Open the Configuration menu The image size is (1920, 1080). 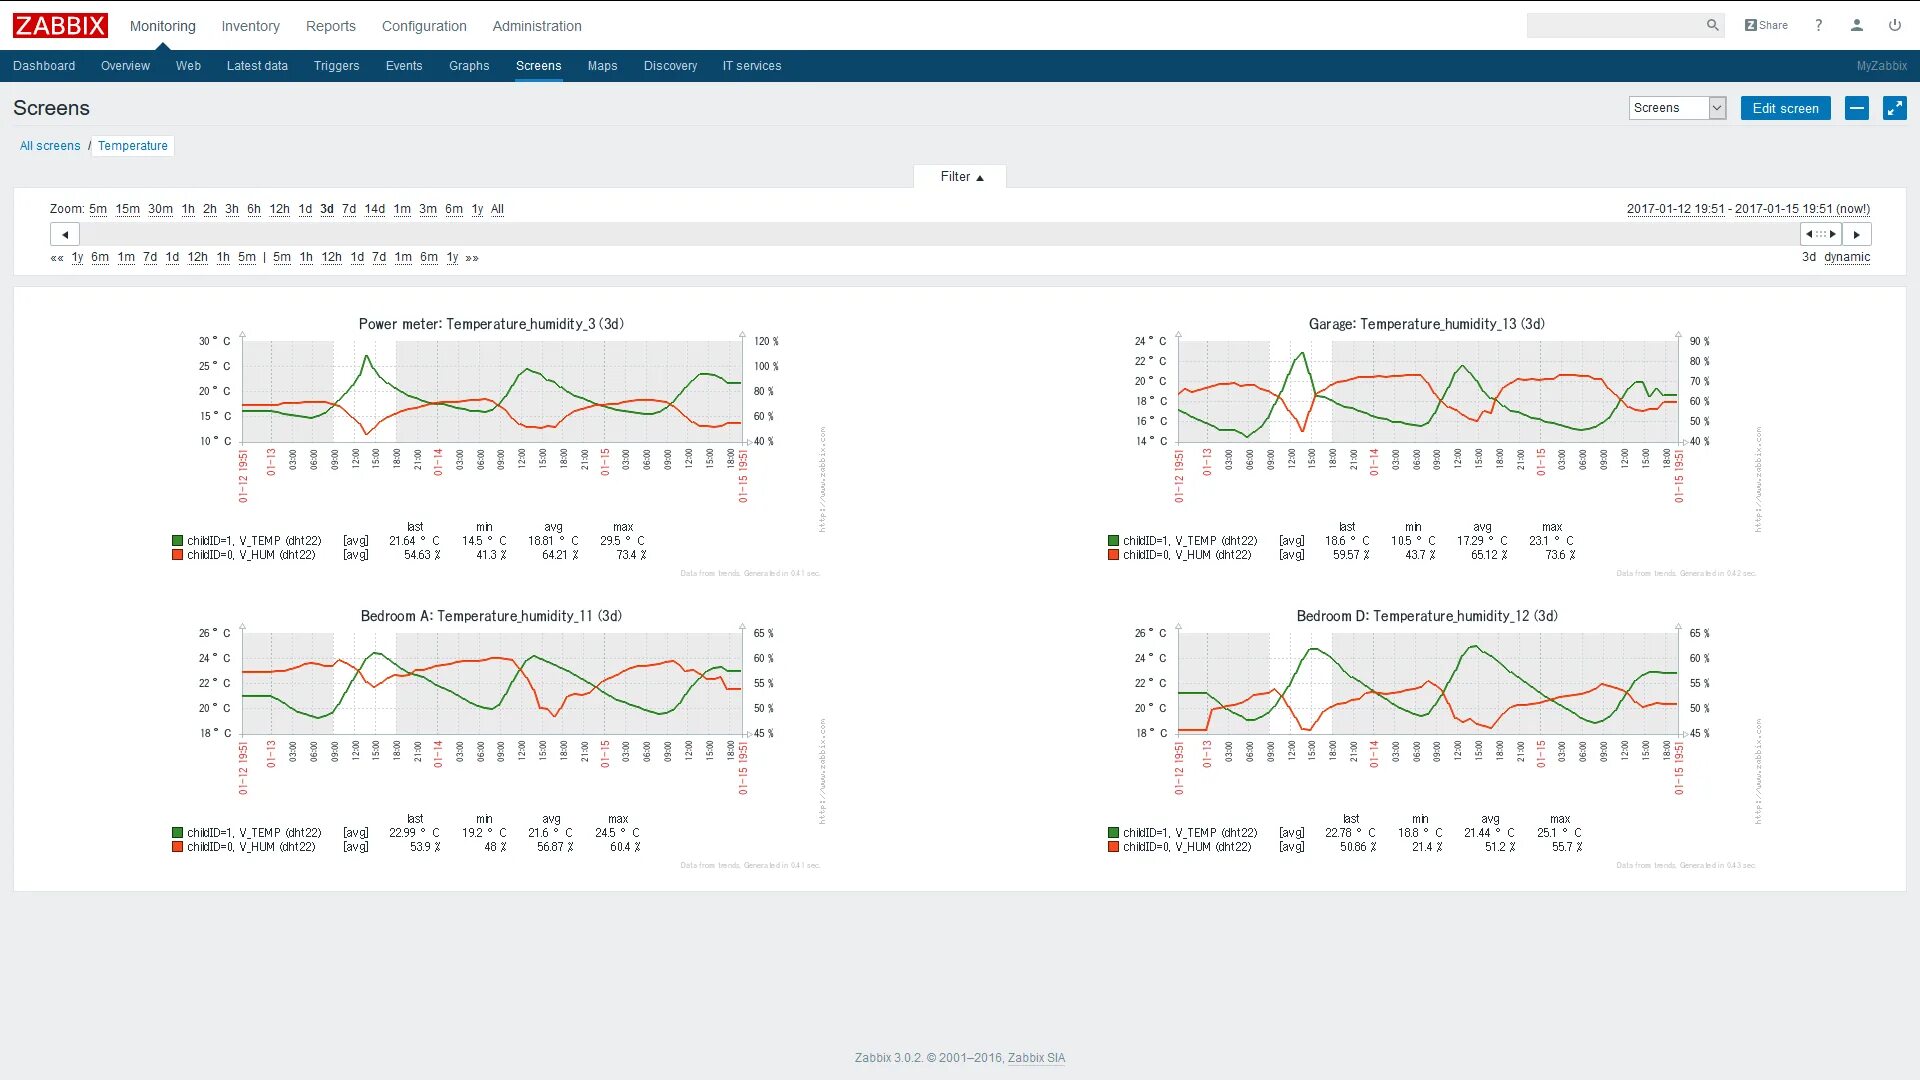point(424,26)
